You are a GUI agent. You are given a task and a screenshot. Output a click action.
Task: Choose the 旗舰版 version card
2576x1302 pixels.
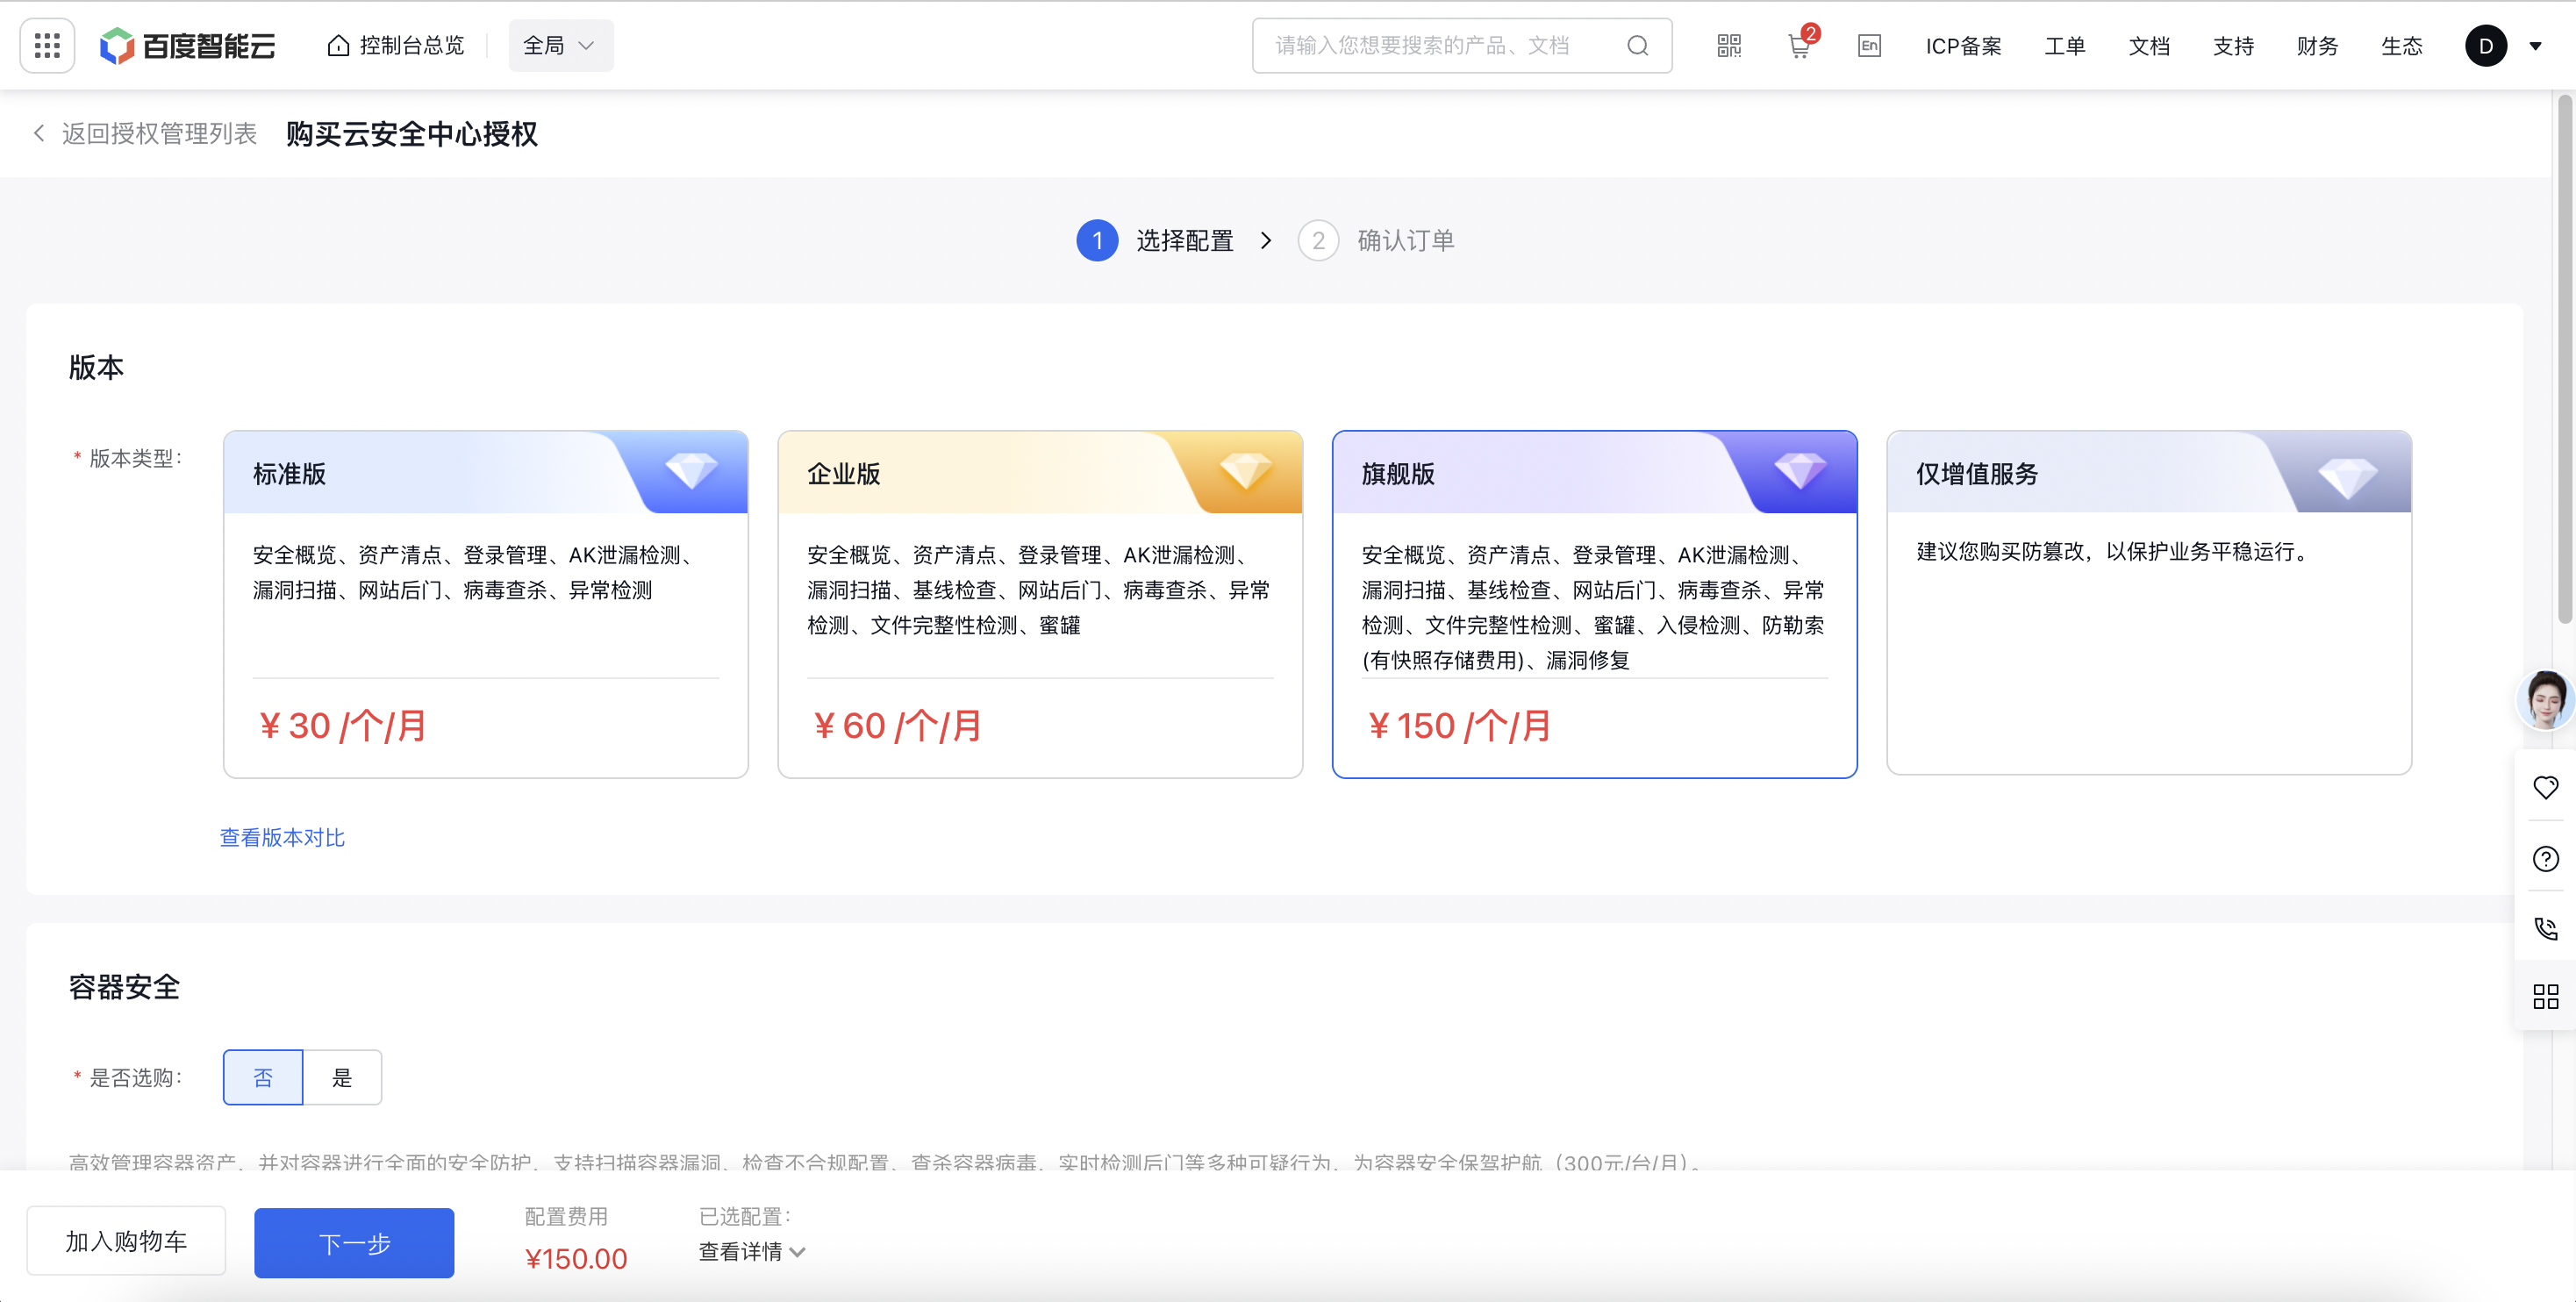1594,604
